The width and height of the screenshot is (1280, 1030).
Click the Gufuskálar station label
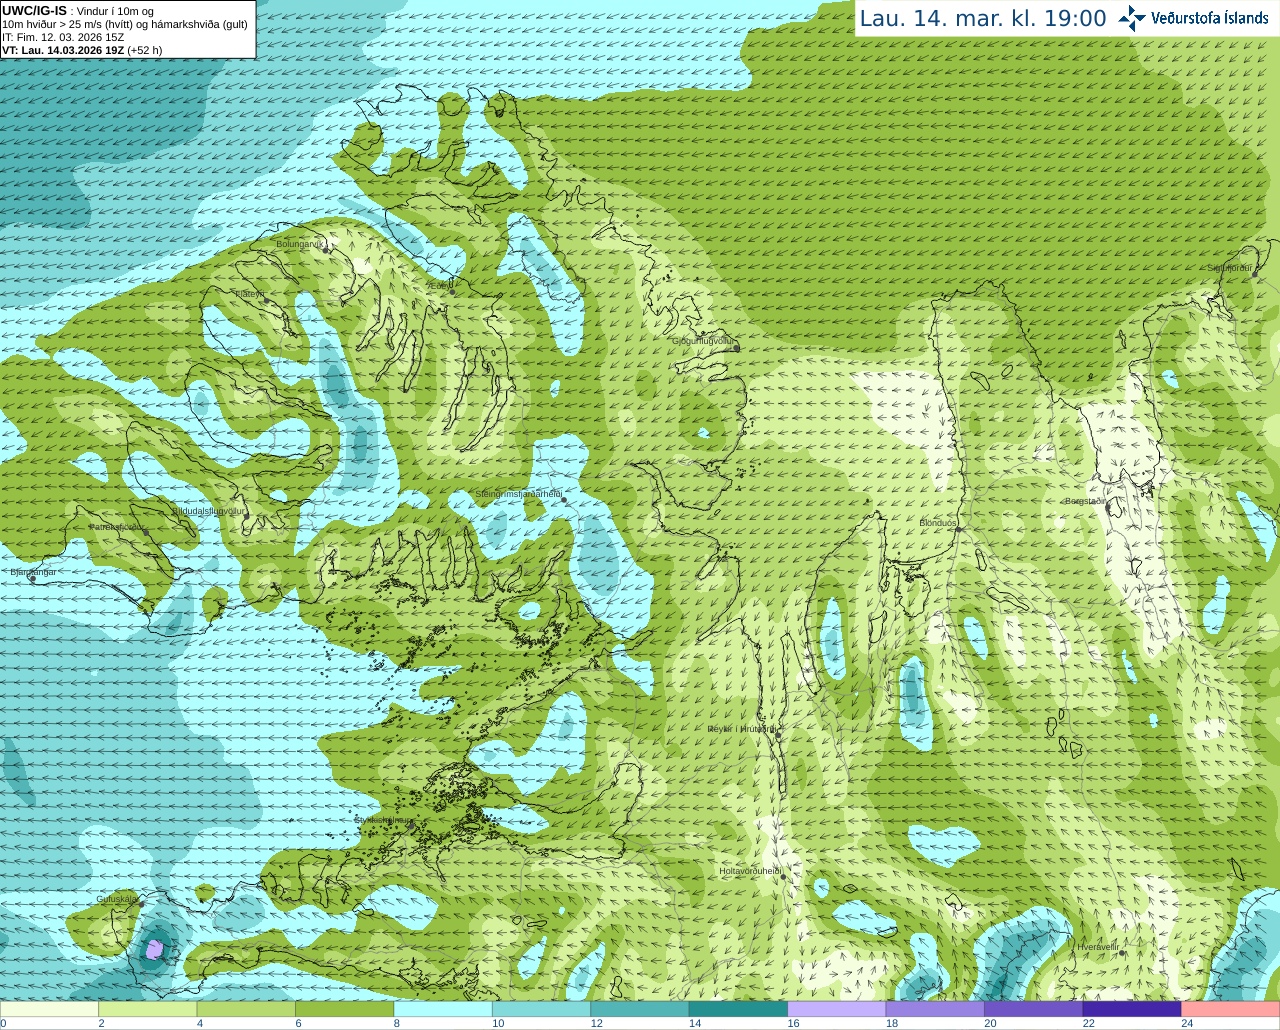click(116, 899)
